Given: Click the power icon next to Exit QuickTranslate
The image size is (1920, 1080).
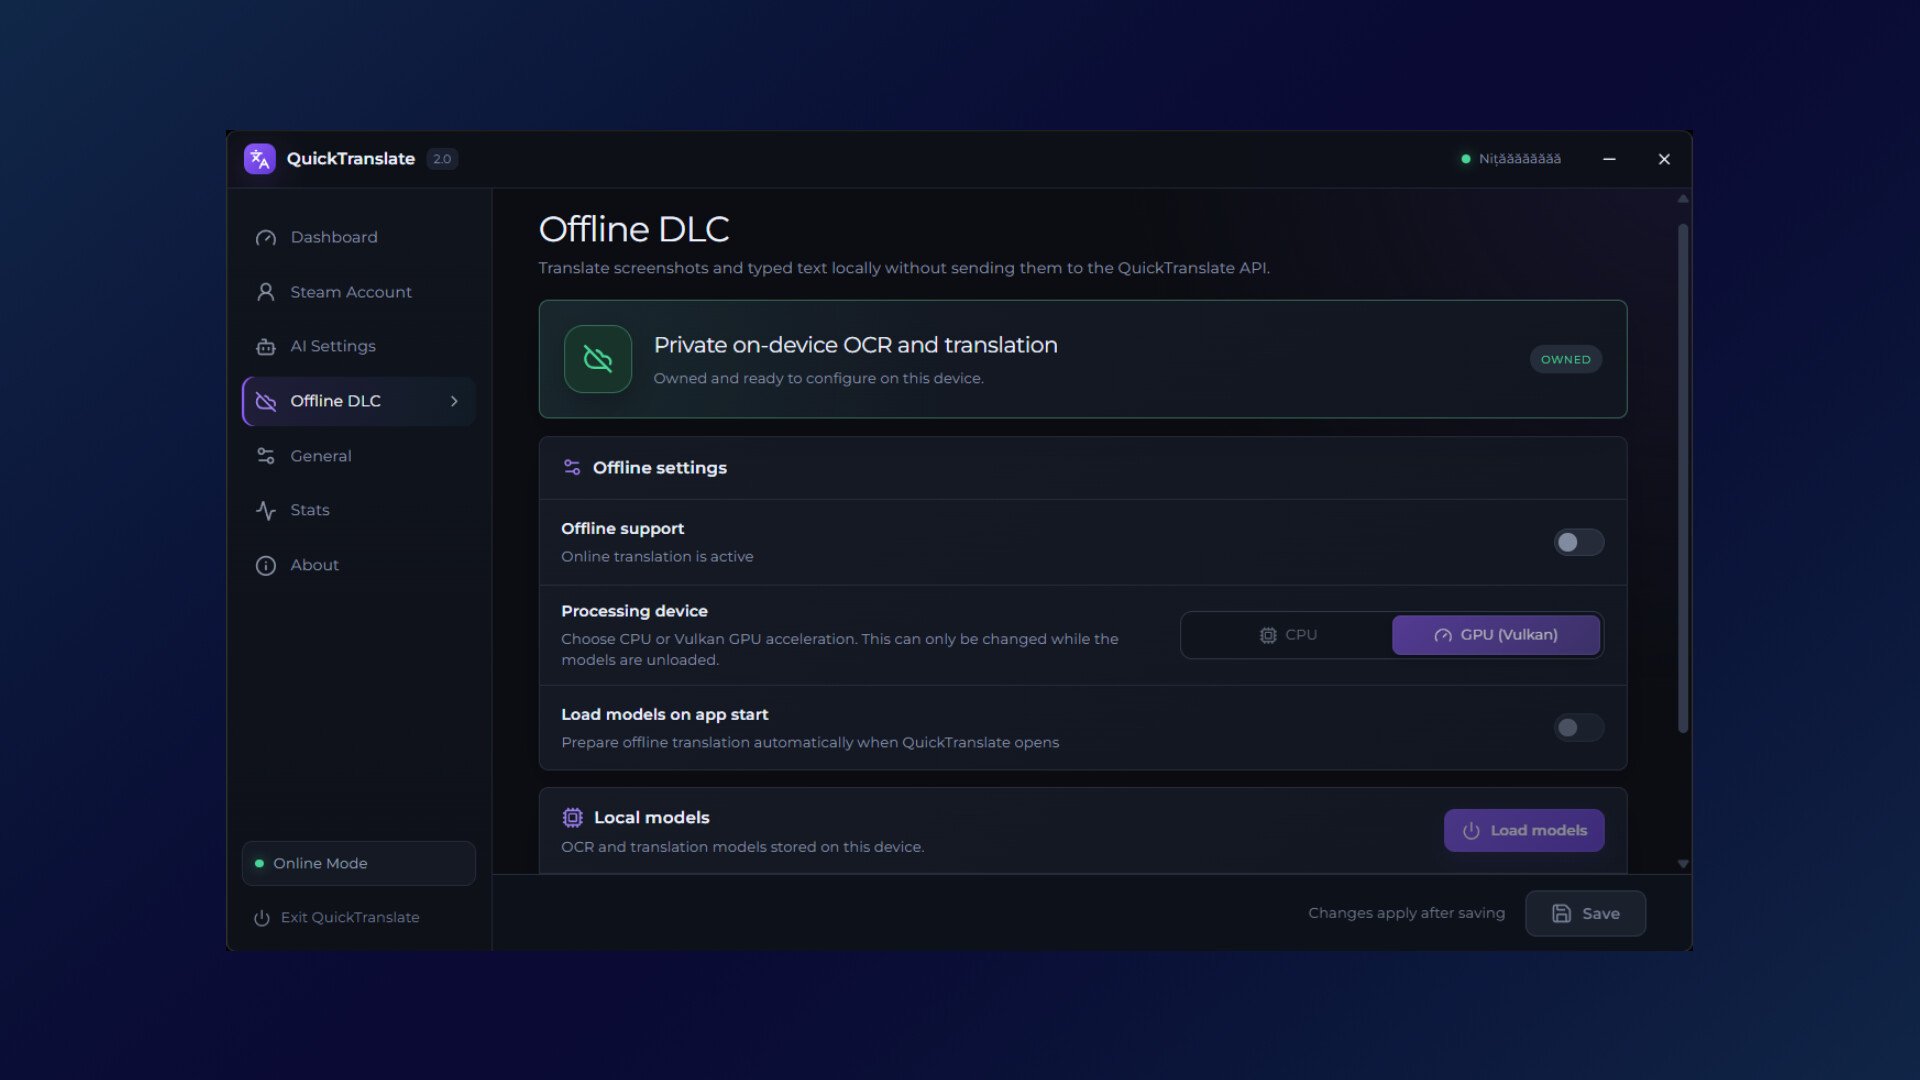Looking at the screenshot, I should [x=262, y=918].
